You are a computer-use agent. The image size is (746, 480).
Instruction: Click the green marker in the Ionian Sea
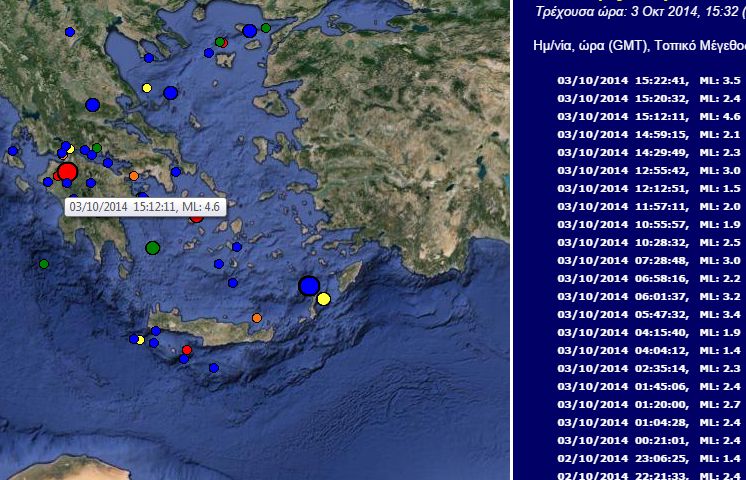pos(44,264)
